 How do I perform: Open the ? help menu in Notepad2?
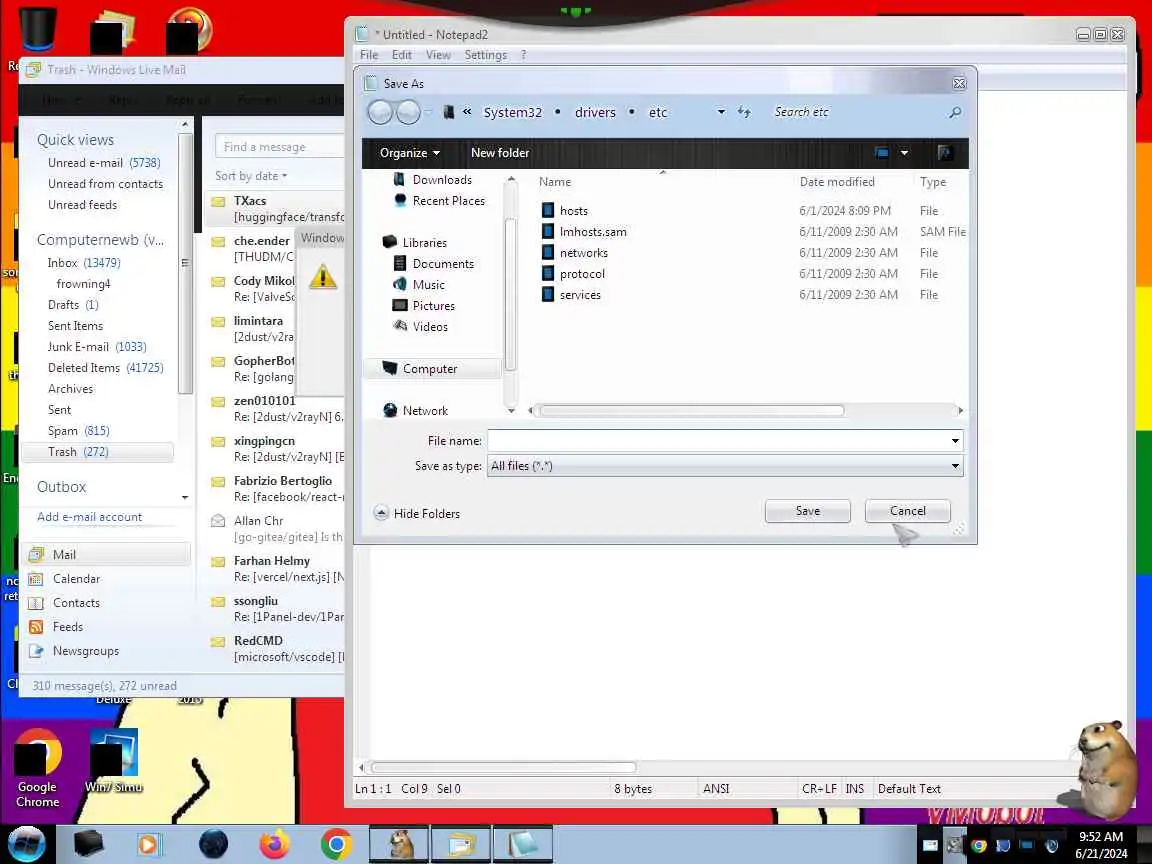(523, 55)
